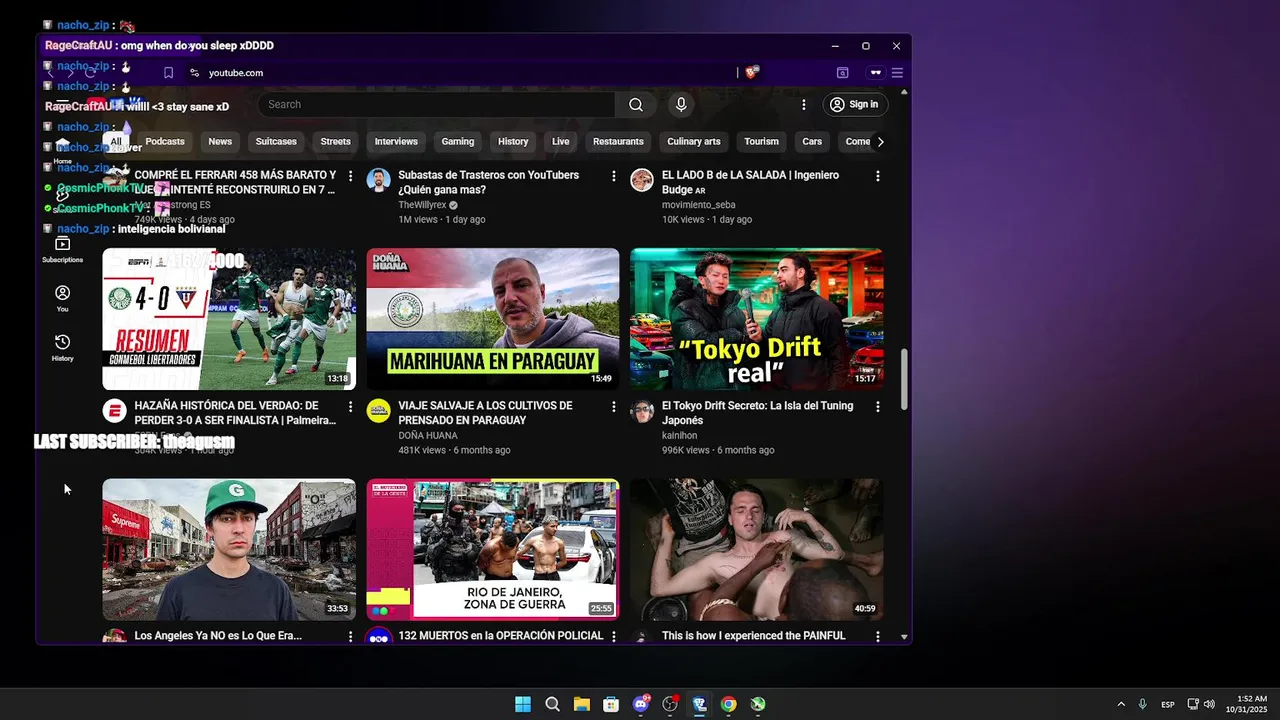Viewport: 1280px width, 720px height.
Task: Open movimiento_seba channel avatar
Action: click(642, 180)
